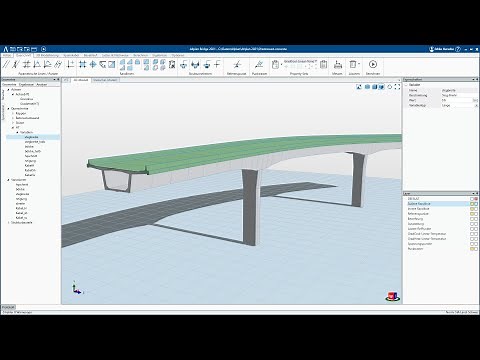
Task: Toggle left checkbox of Äußere Randlinie layer
Action: 472,204
